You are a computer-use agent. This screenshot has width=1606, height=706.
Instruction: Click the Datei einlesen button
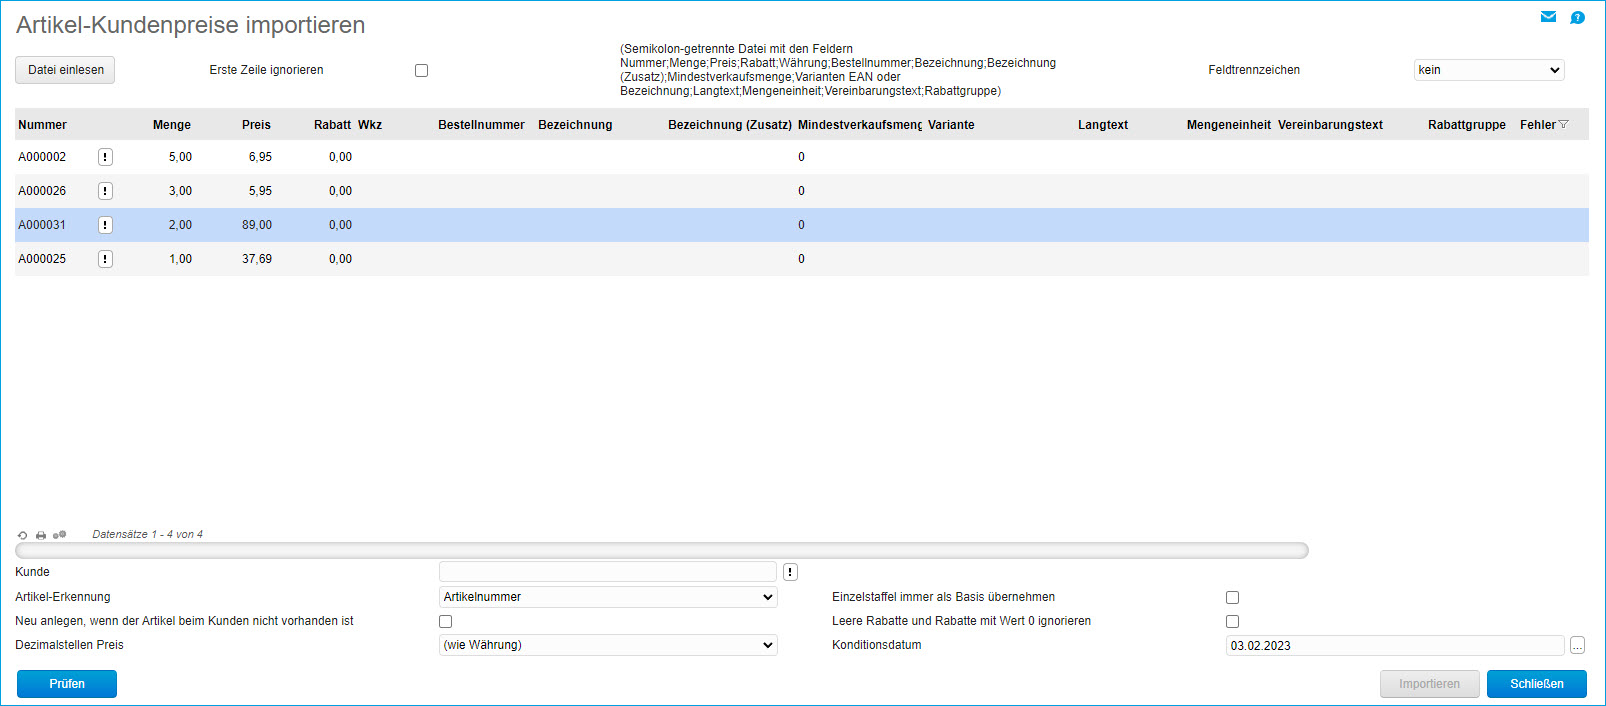click(65, 70)
